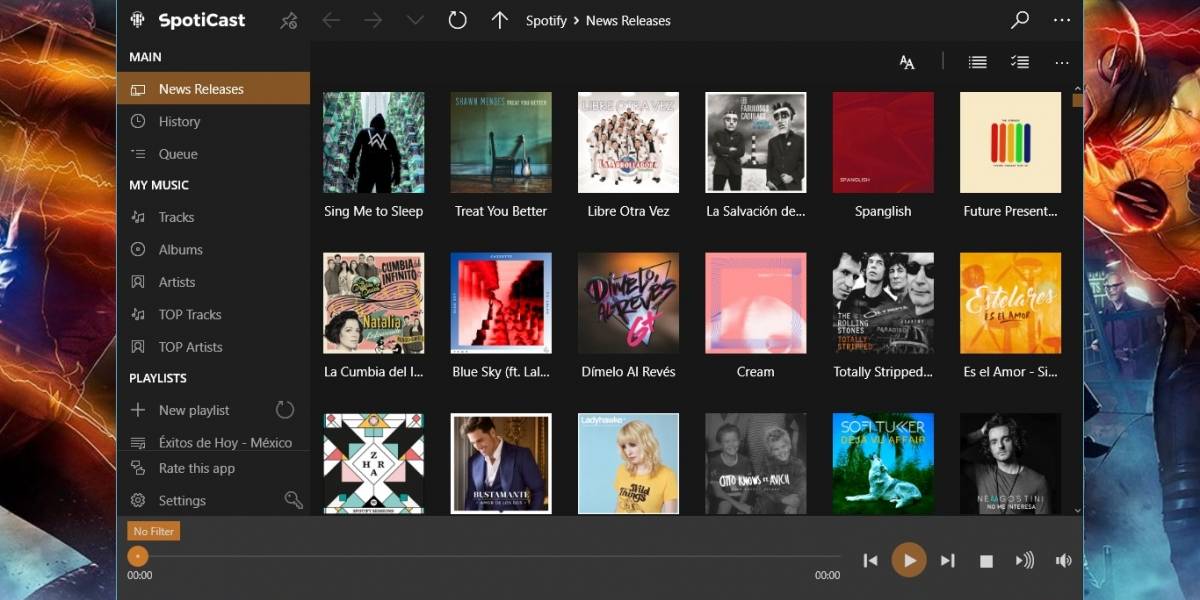This screenshot has height=600, width=1200.
Task: Click the volume speaker icon
Action: point(1063,560)
